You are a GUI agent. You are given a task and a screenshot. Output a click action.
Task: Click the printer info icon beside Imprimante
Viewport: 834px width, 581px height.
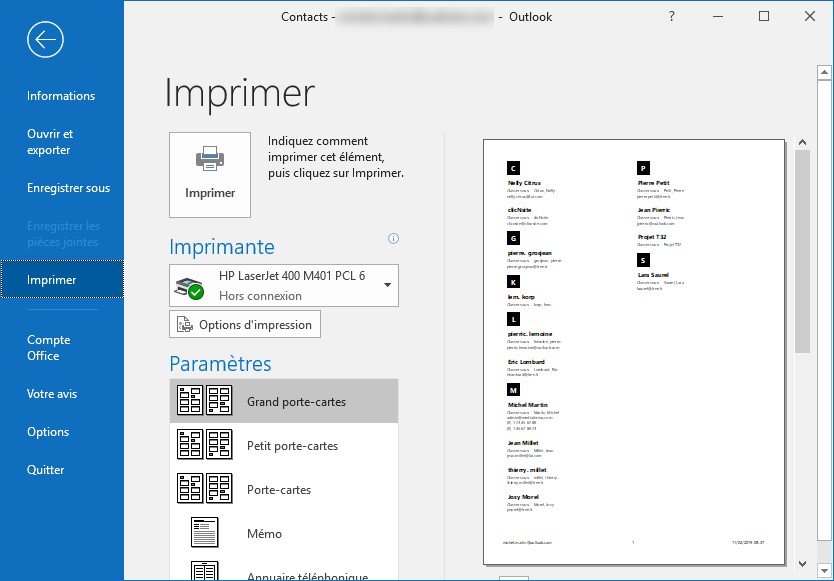(x=393, y=238)
